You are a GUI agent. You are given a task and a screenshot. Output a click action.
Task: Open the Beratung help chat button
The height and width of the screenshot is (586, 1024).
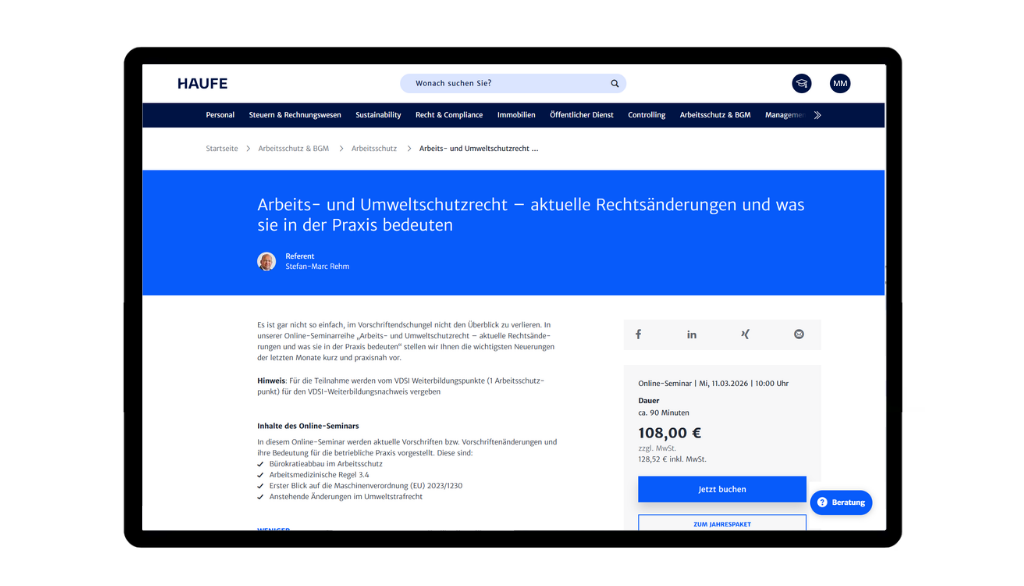pyautogui.click(x=841, y=502)
